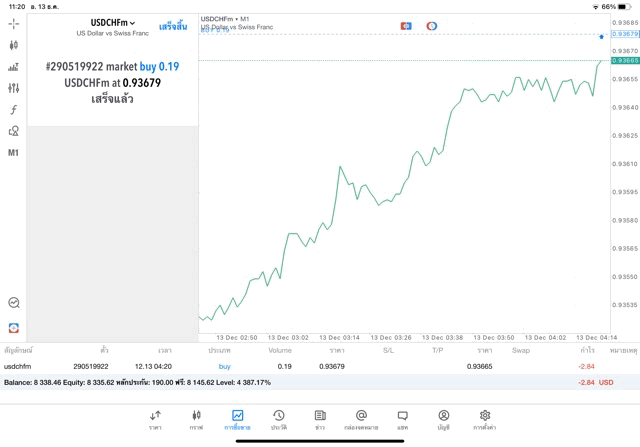The width and height of the screenshot is (640, 447).
Task: Open the objects shapes icon
Action: click(x=13, y=131)
